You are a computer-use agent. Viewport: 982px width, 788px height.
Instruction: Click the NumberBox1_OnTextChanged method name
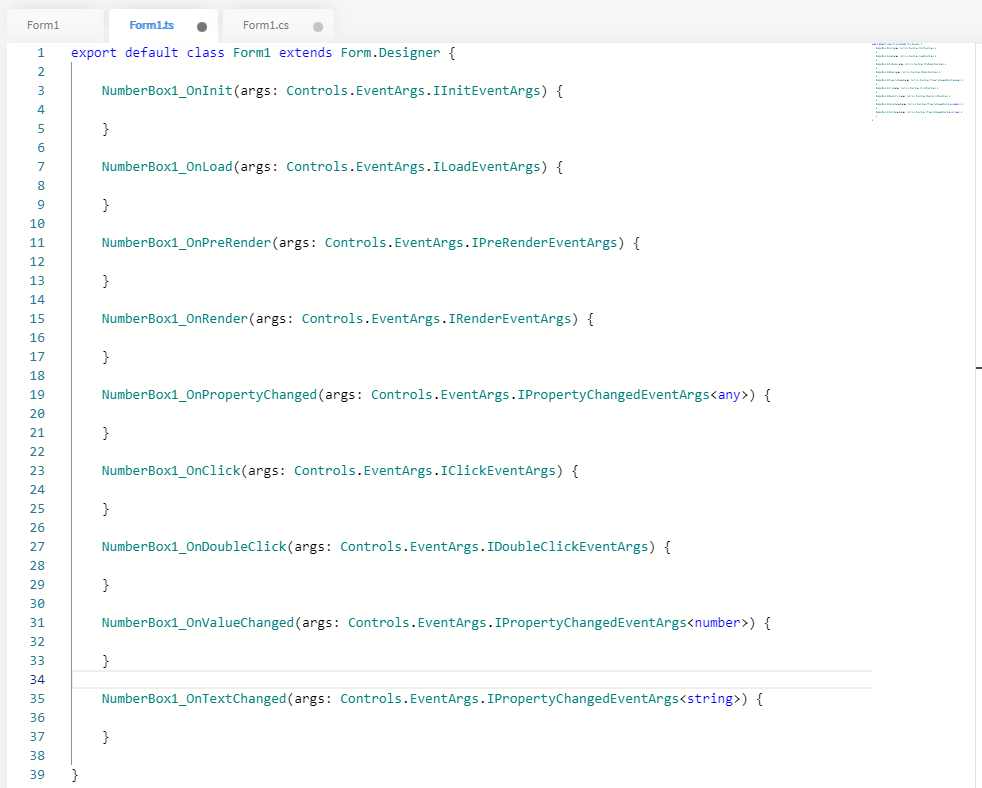coord(194,699)
